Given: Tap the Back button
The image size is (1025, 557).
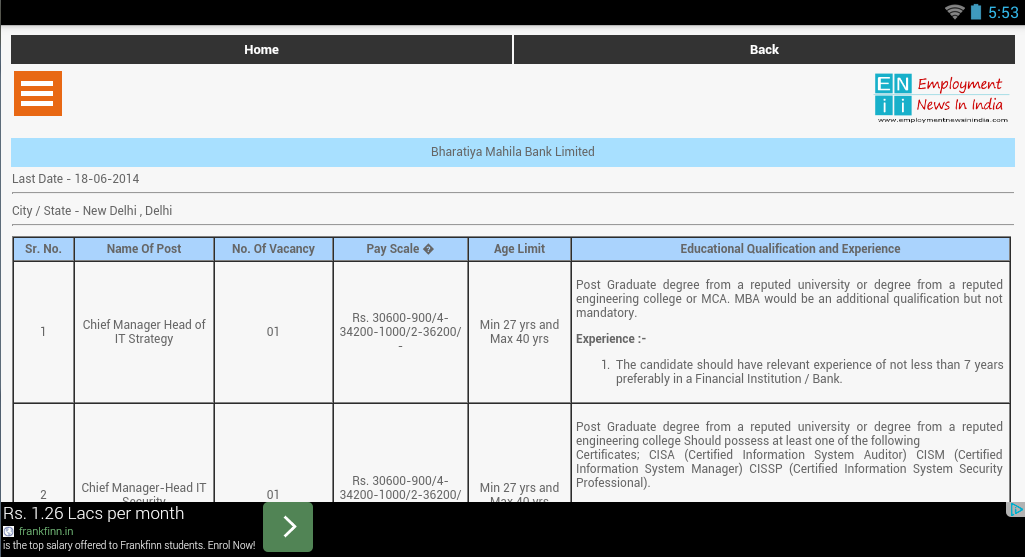Looking at the screenshot, I should [x=764, y=50].
